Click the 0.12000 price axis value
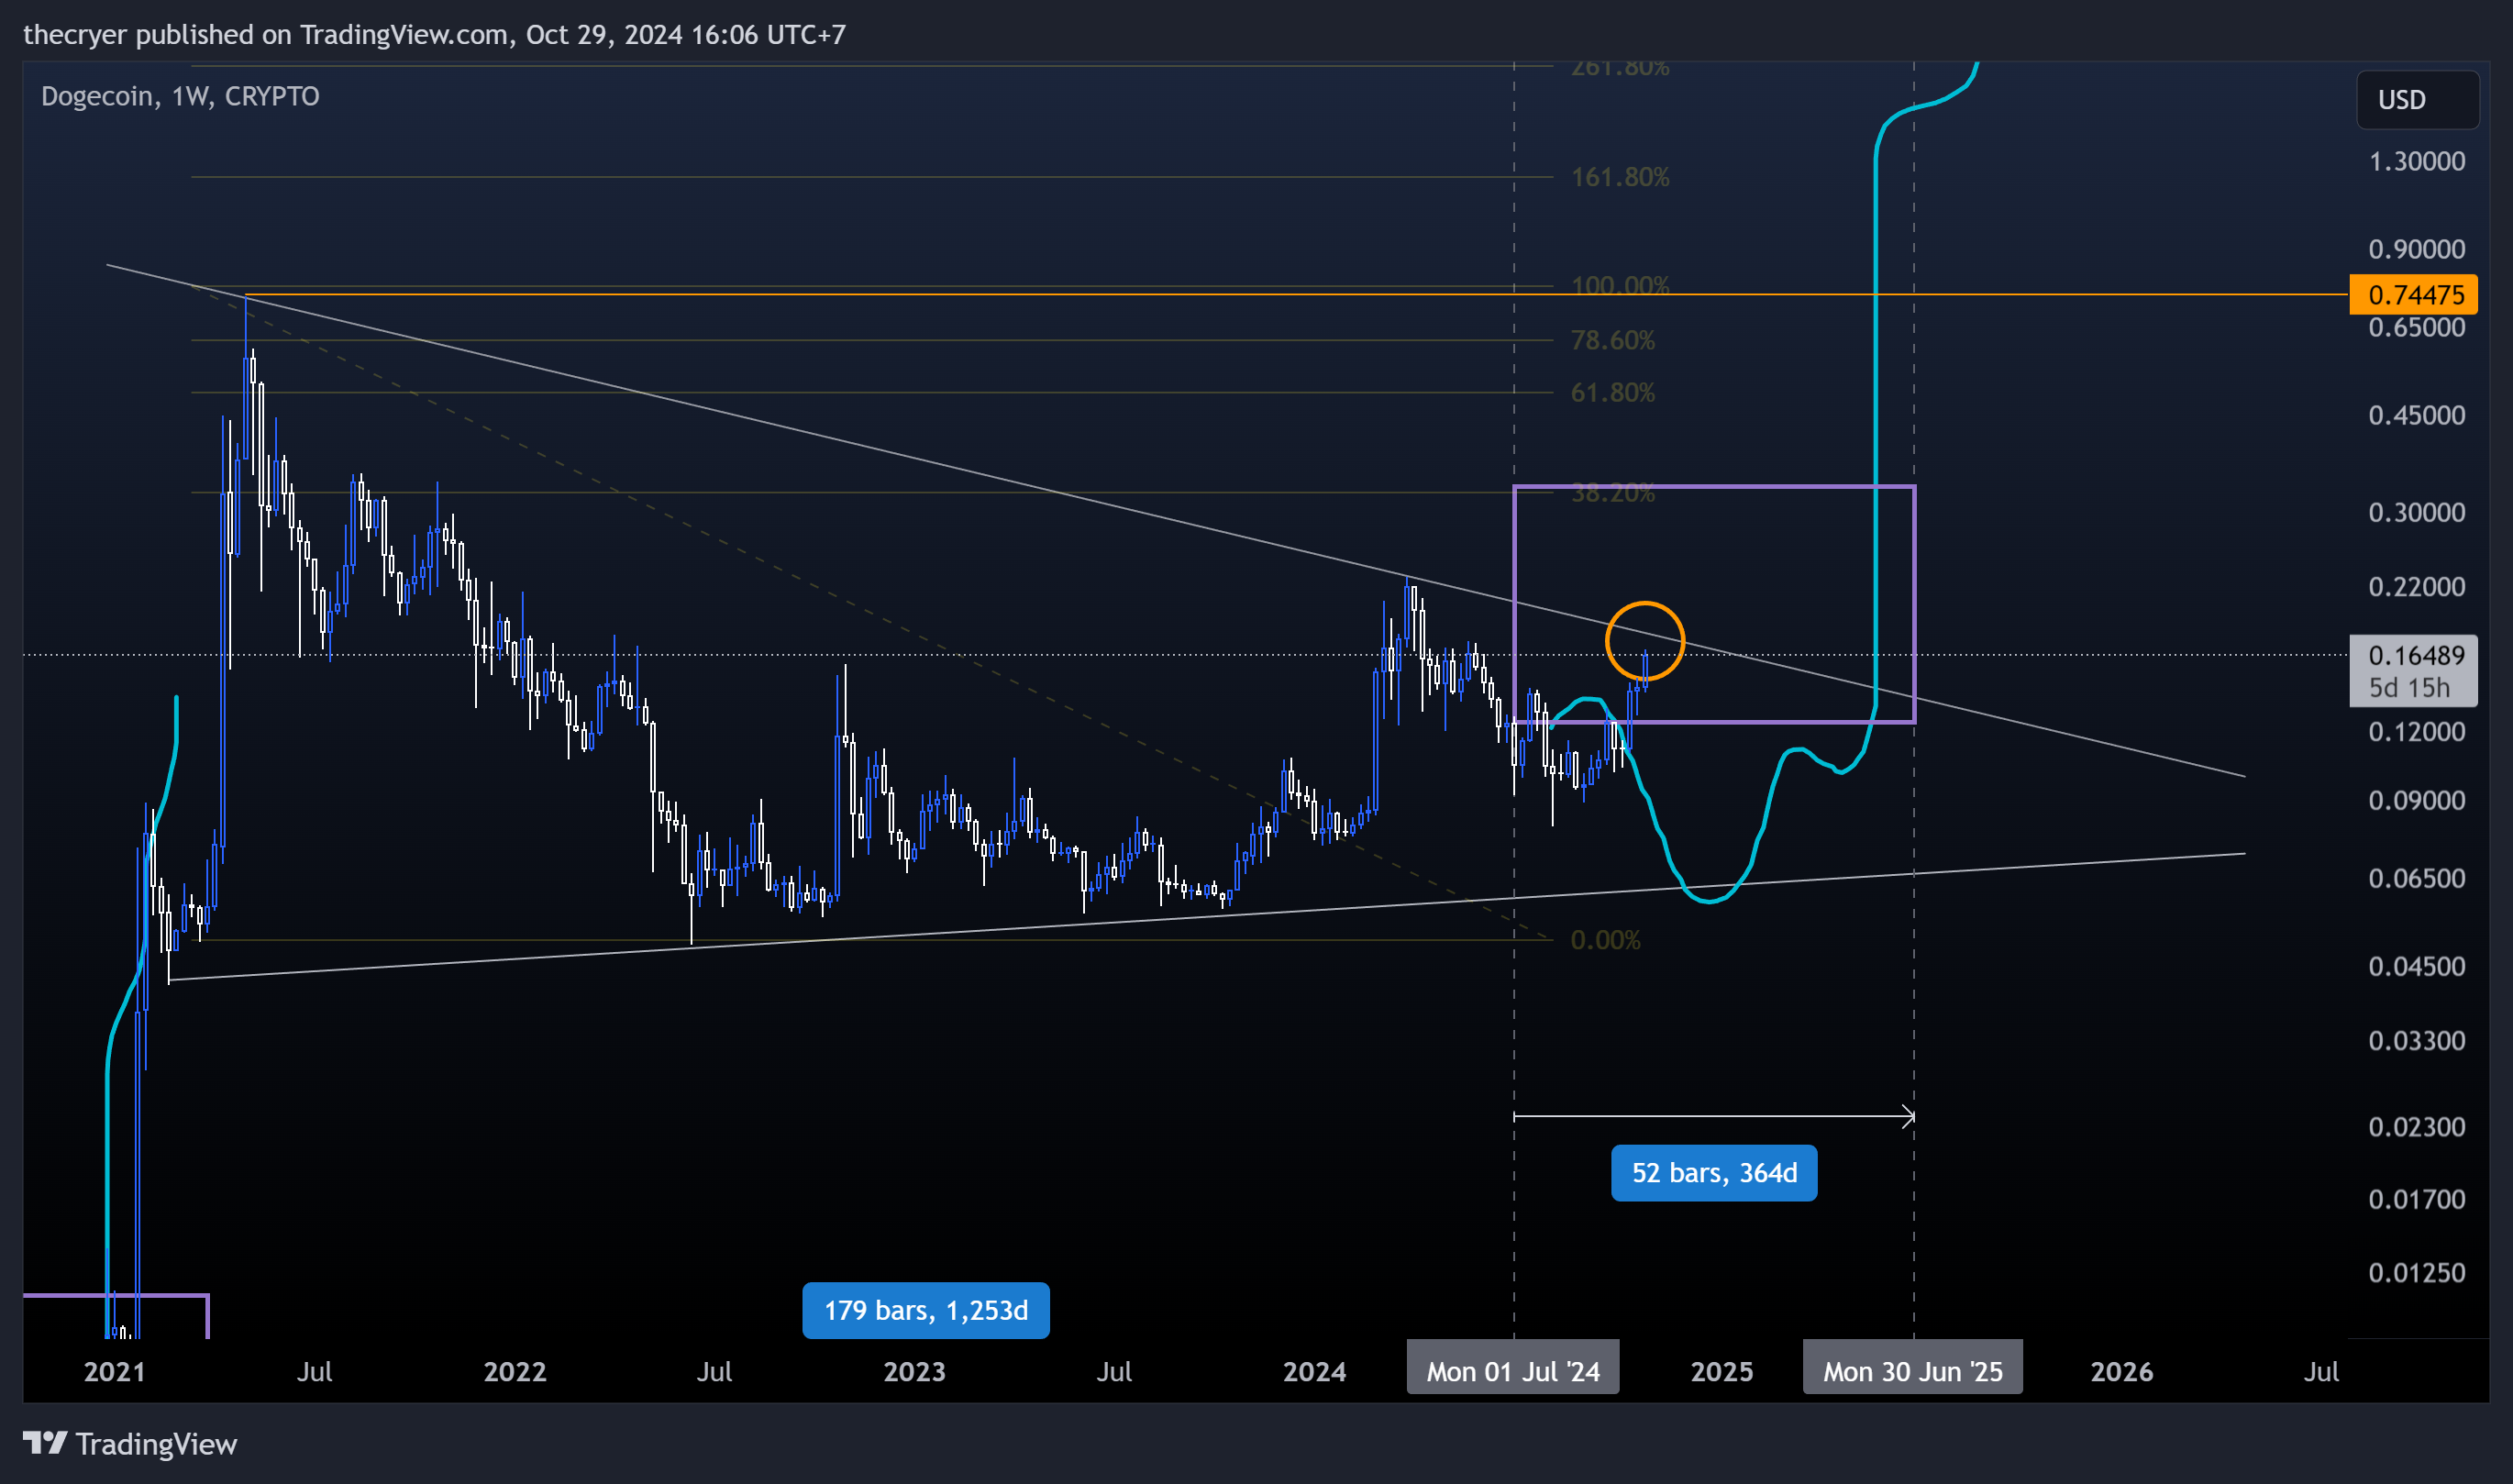 (2416, 731)
